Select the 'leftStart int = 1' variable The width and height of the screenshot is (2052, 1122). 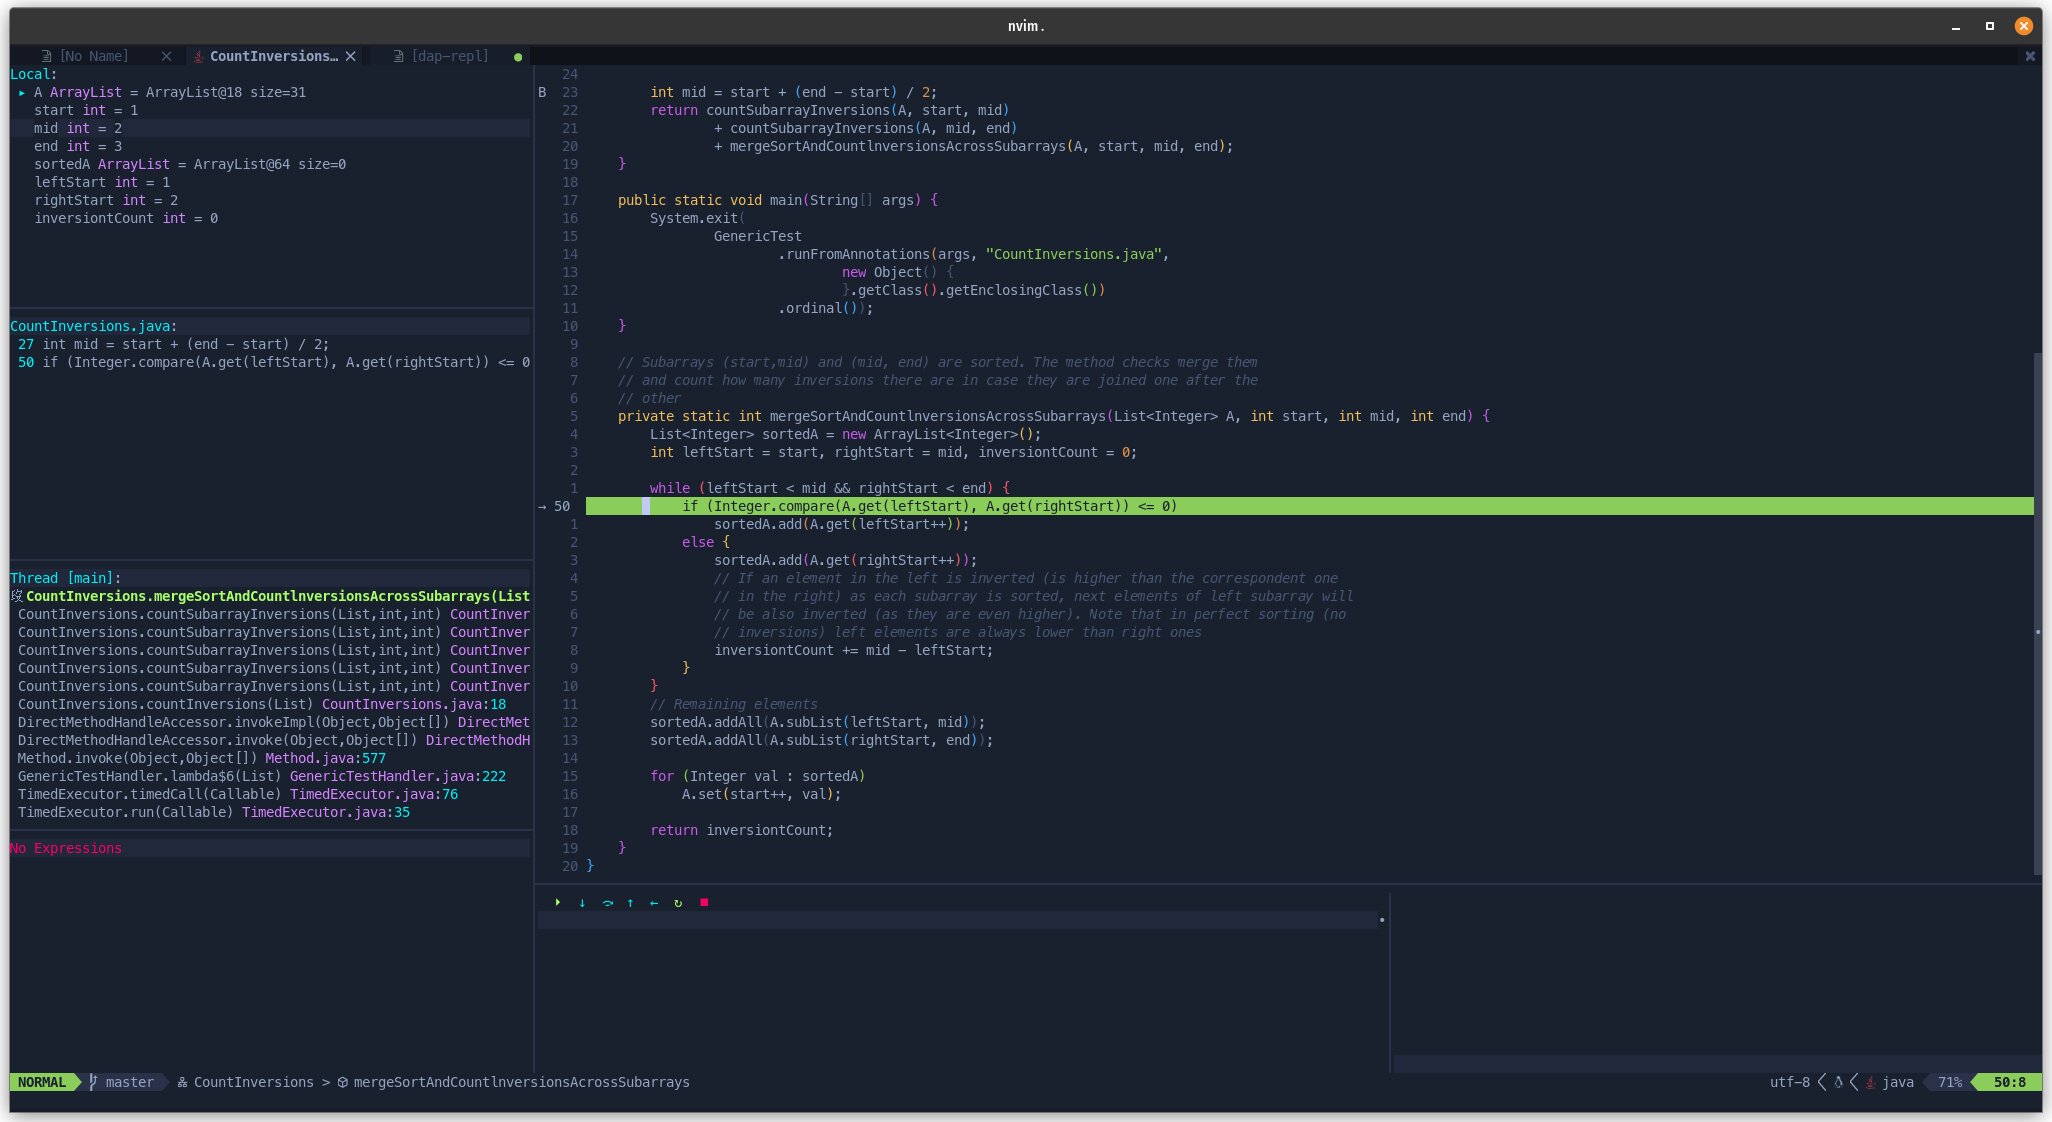[x=102, y=182]
